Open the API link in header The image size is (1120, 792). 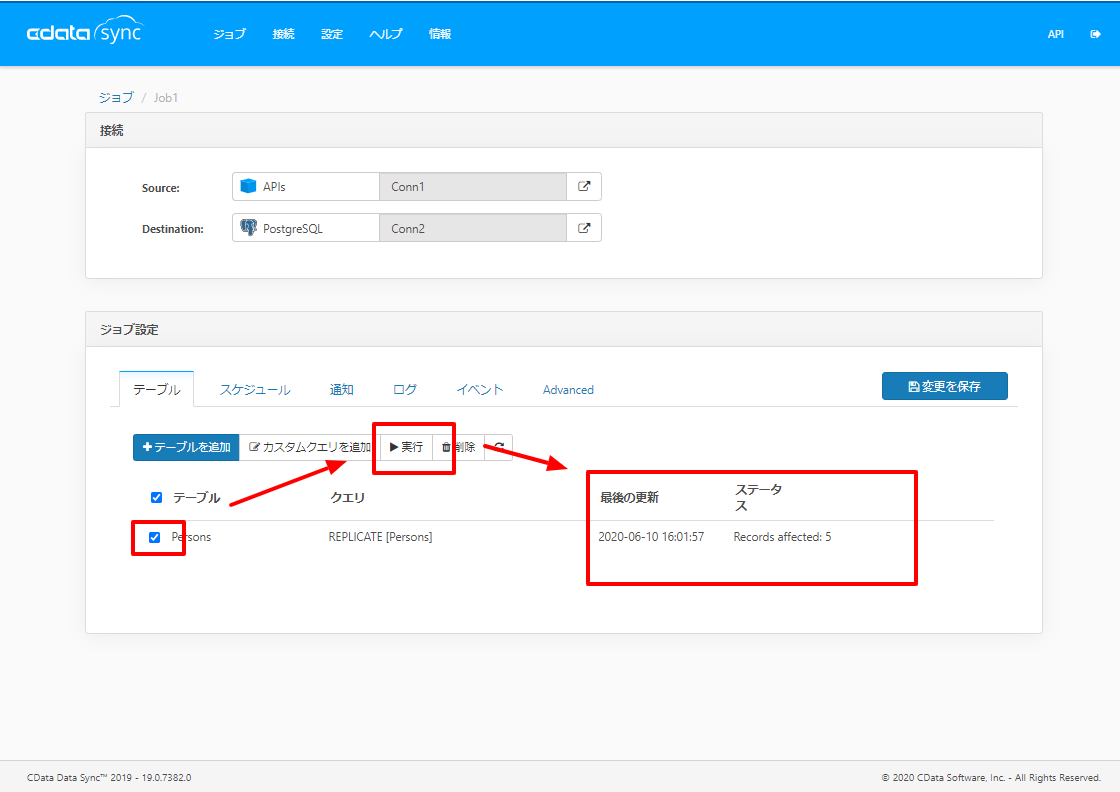1056,34
